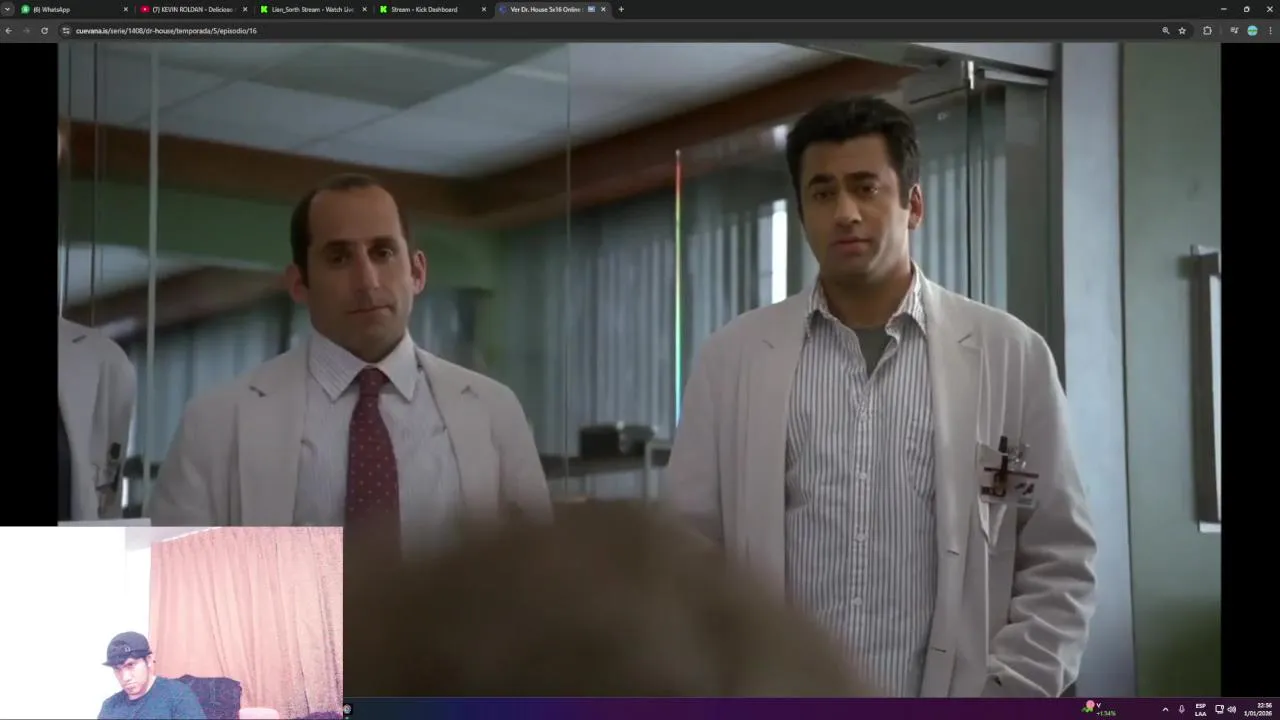The height and width of the screenshot is (720, 1280).
Task: Close the WhatsApp tab
Action: pos(126,9)
